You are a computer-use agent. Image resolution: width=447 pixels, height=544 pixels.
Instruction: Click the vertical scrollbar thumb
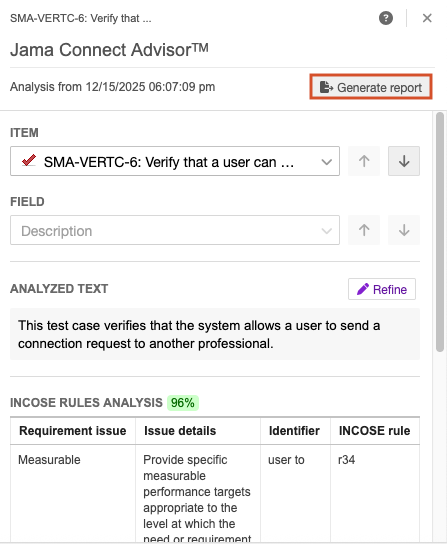coord(440,232)
